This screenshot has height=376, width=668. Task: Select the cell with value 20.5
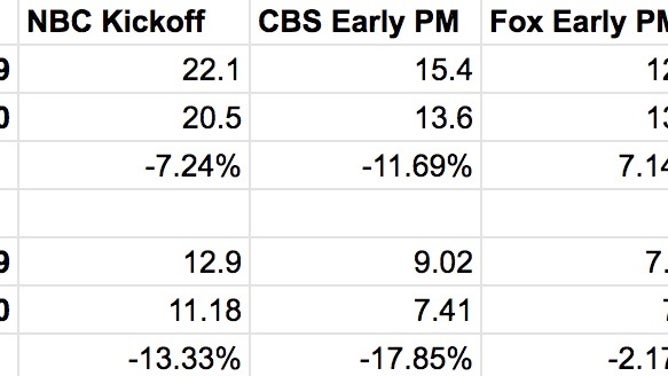pos(134,118)
